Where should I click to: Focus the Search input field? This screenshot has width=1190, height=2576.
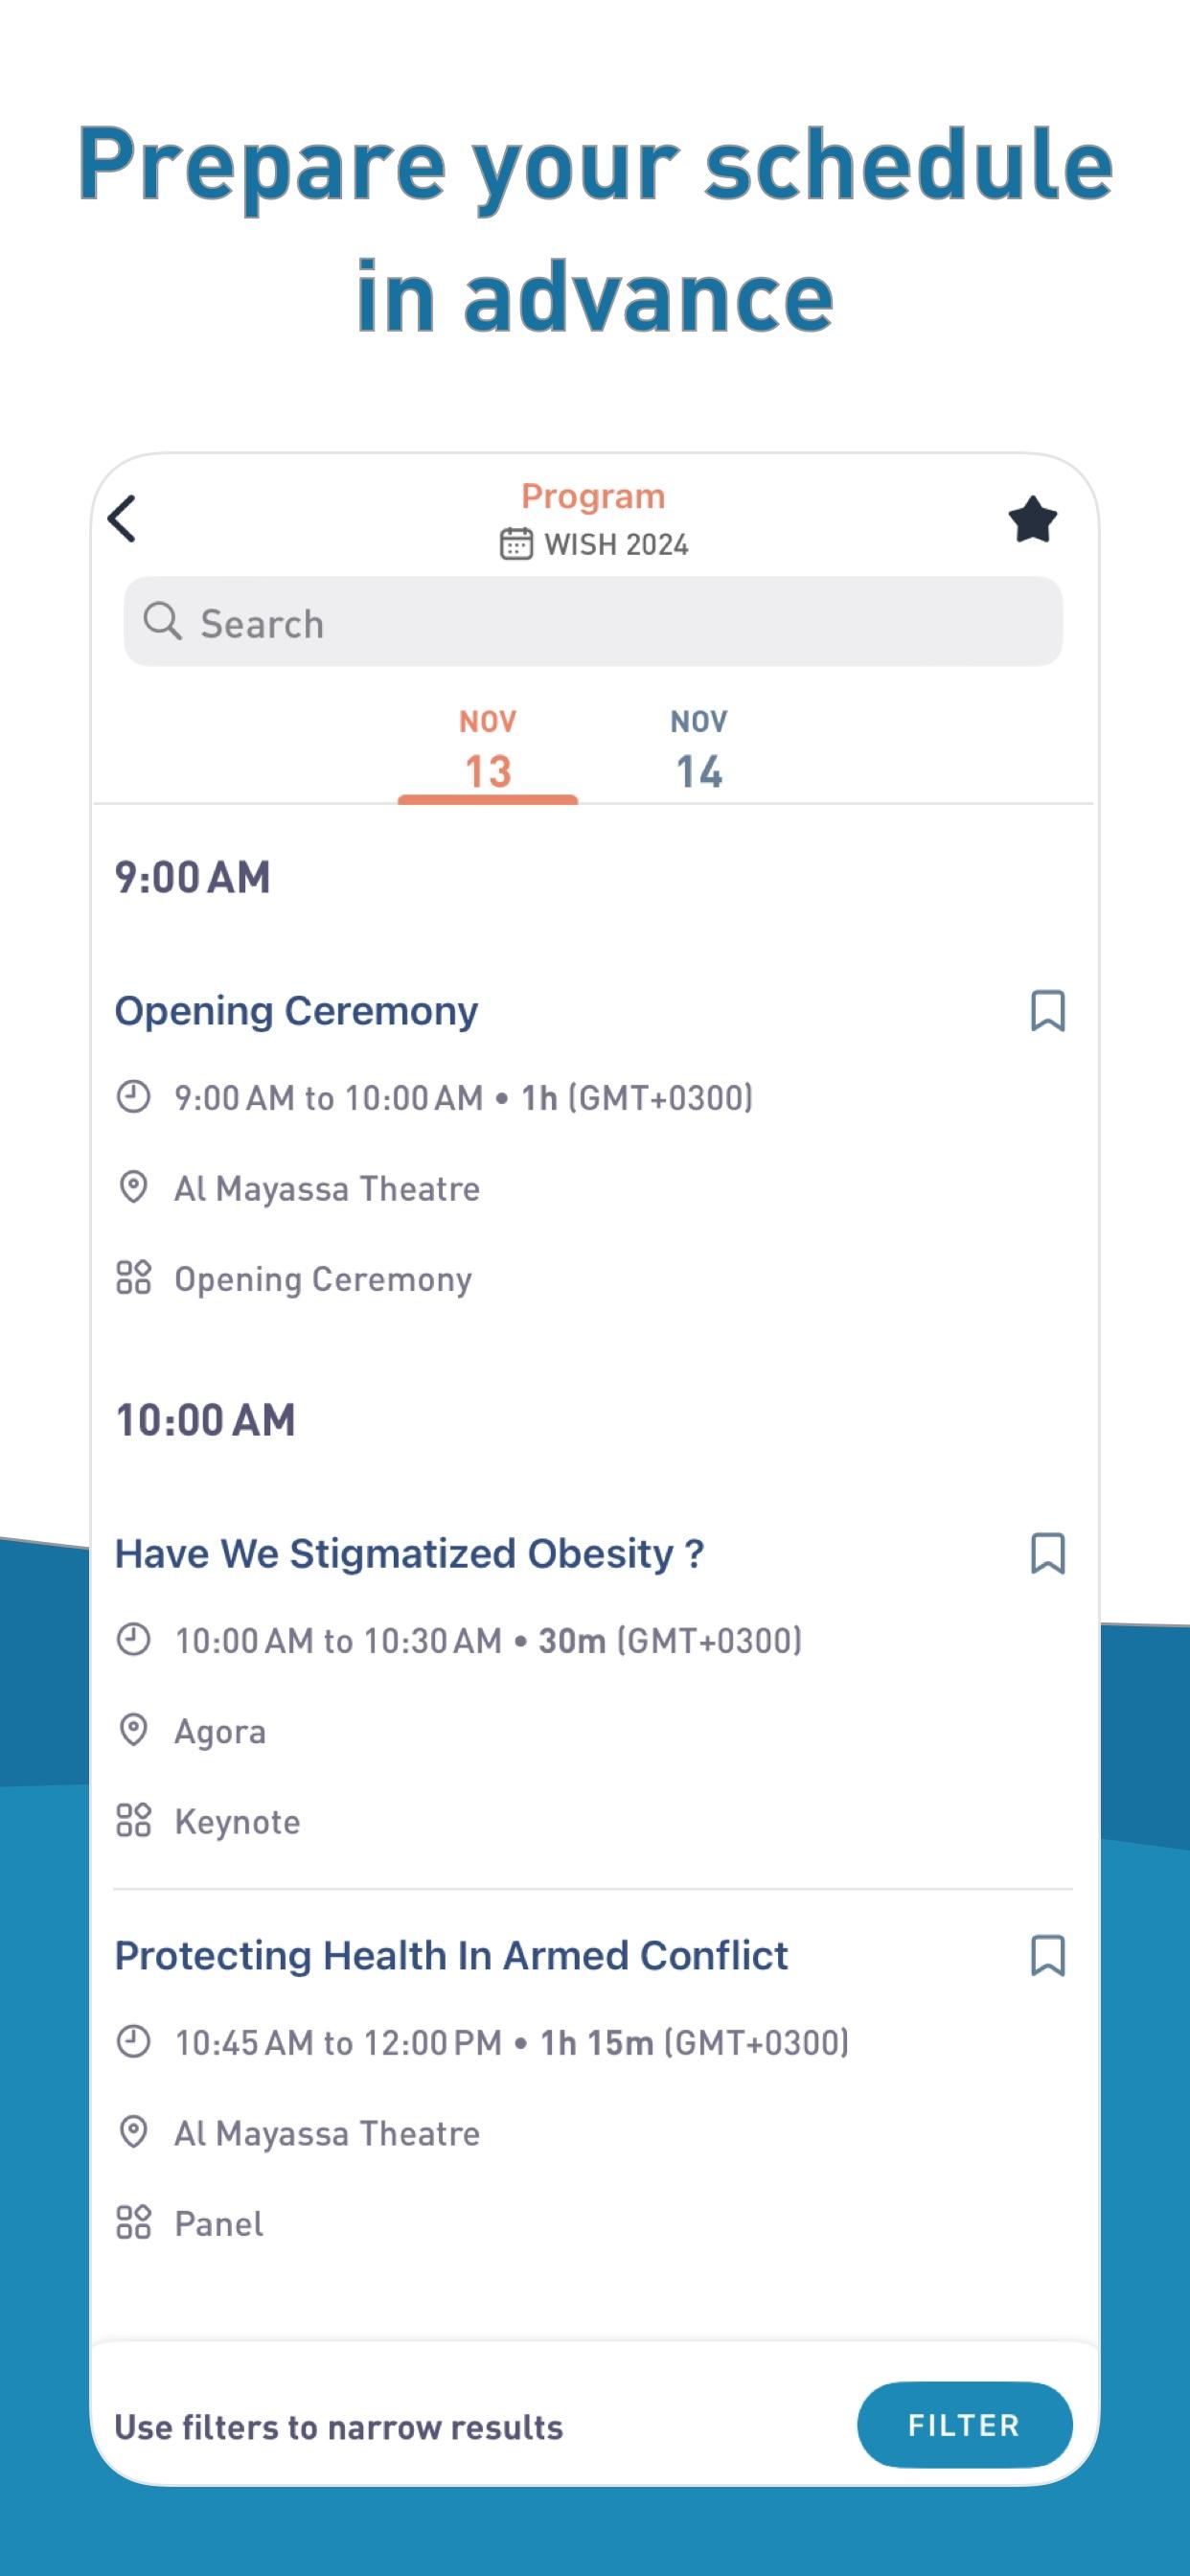pyautogui.click(x=593, y=621)
